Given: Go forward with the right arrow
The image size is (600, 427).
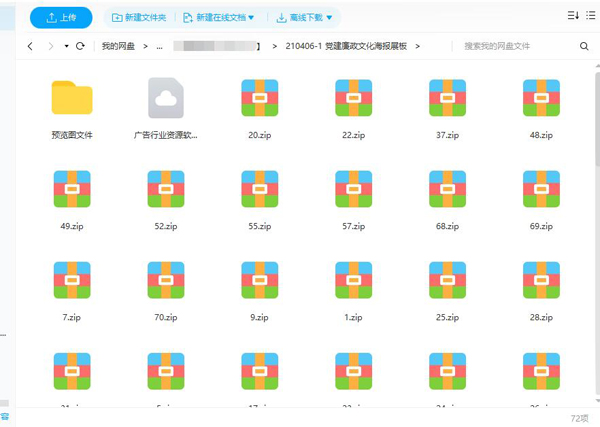Looking at the screenshot, I should click(51, 46).
